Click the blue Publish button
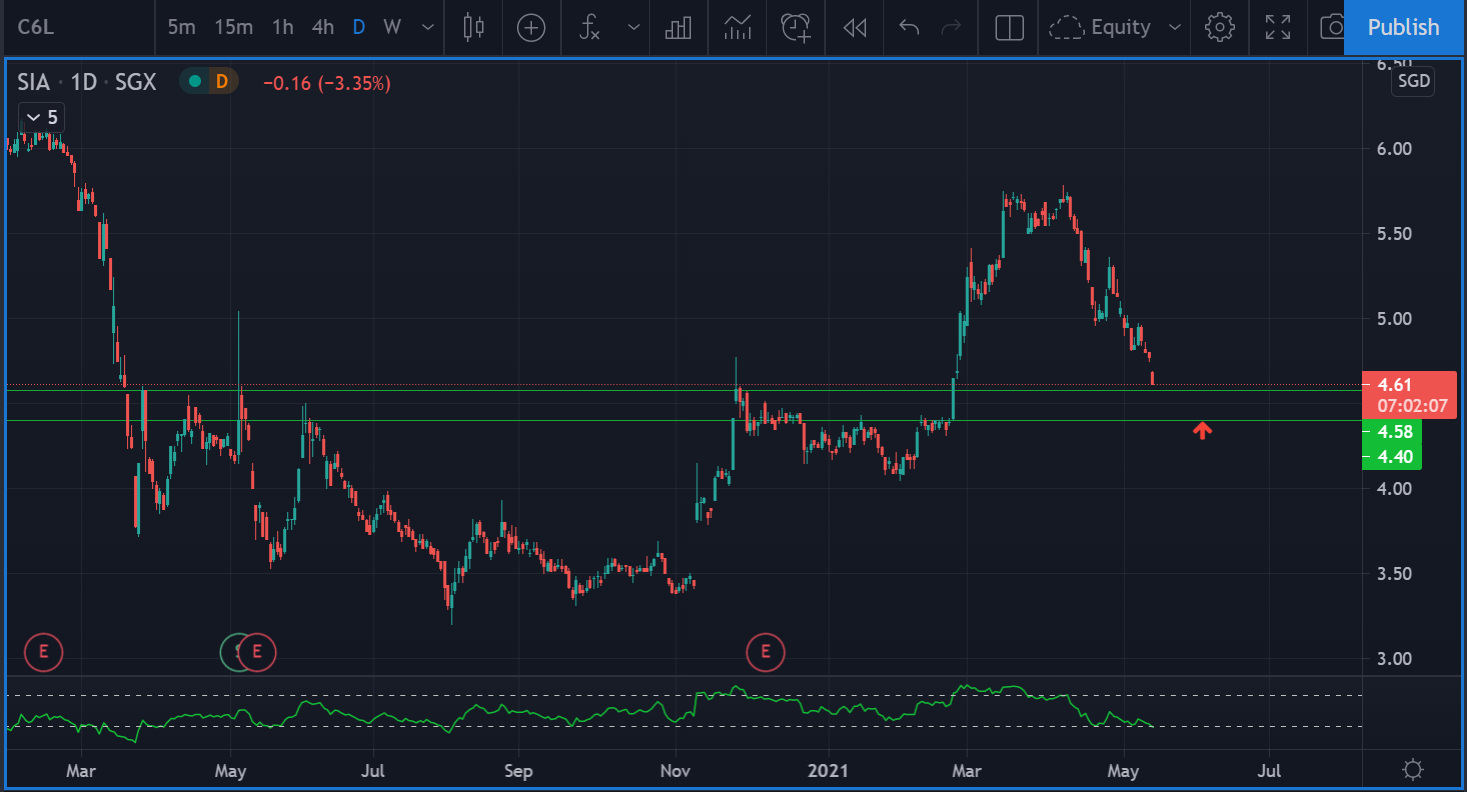The height and width of the screenshot is (792, 1467). tap(1403, 27)
